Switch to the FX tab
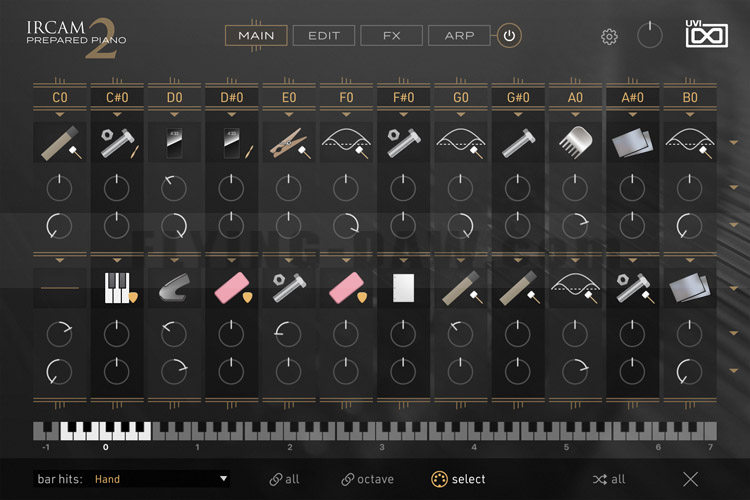This screenshot has height=500, width=750. tap(391, 36)
